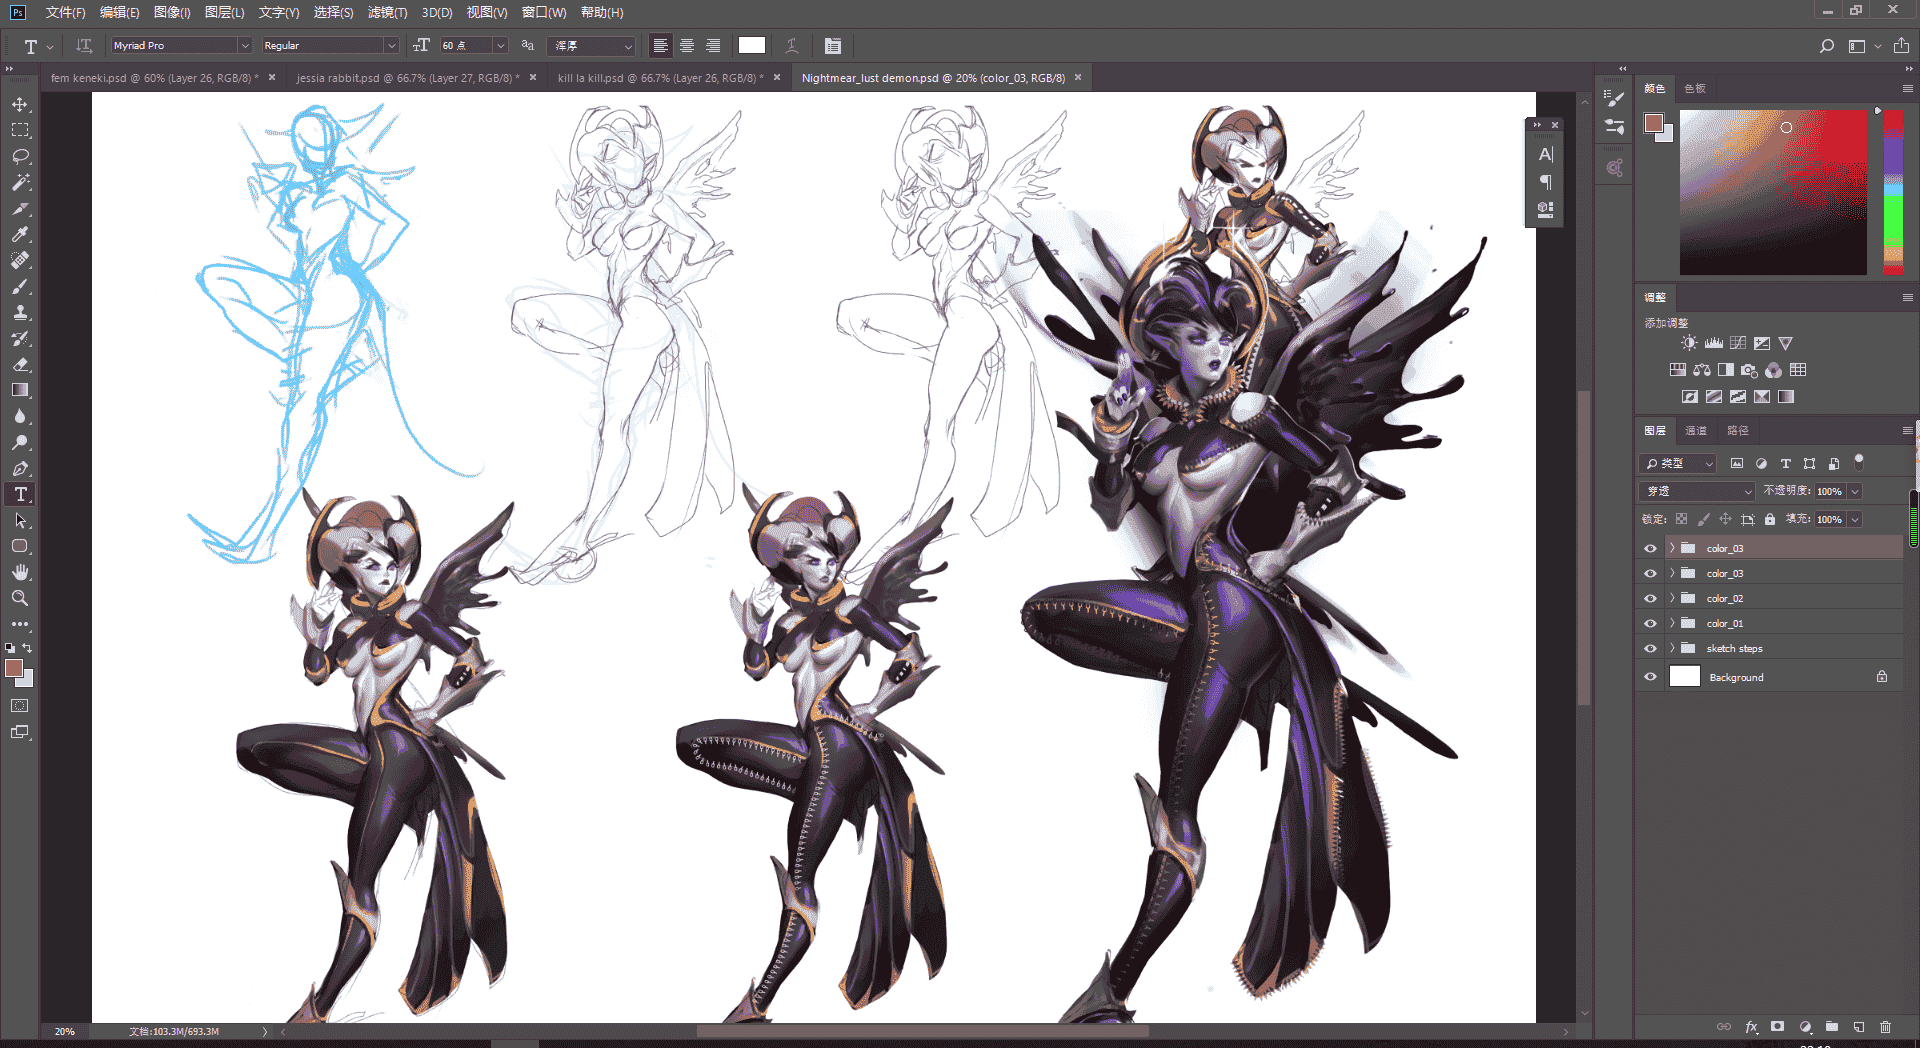Open the layer opacity dropdown
Image resolution: width=1920 pixels, height=1048 pixels.
(x=1855, y=491)
